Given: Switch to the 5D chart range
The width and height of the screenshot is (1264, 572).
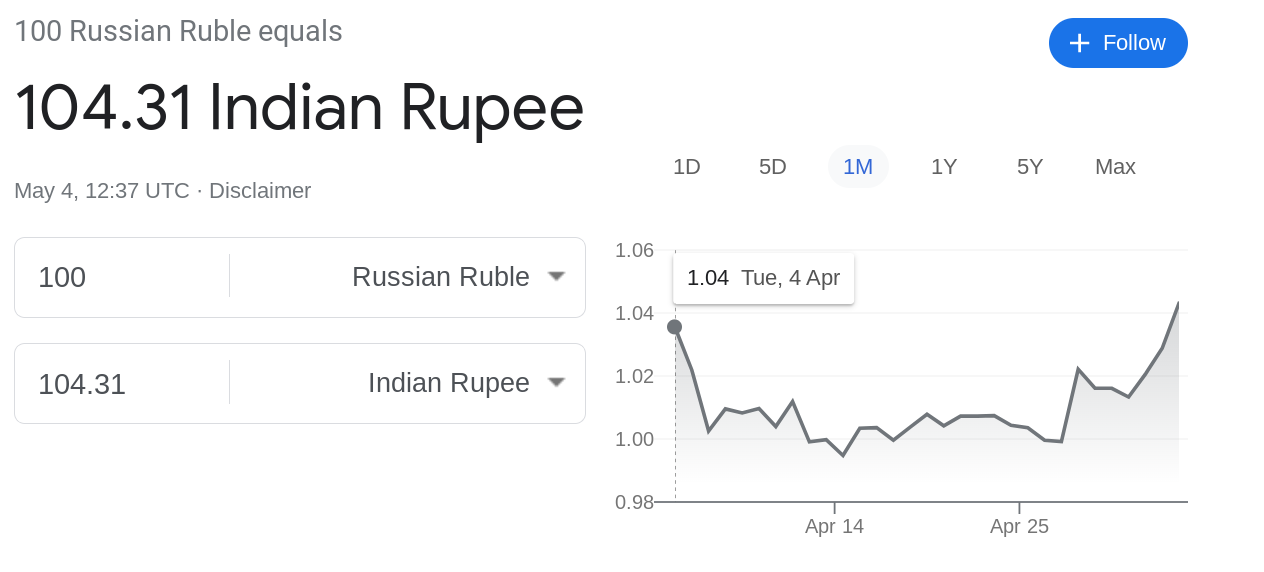Looking at the screenshot, I should [773, 167].
